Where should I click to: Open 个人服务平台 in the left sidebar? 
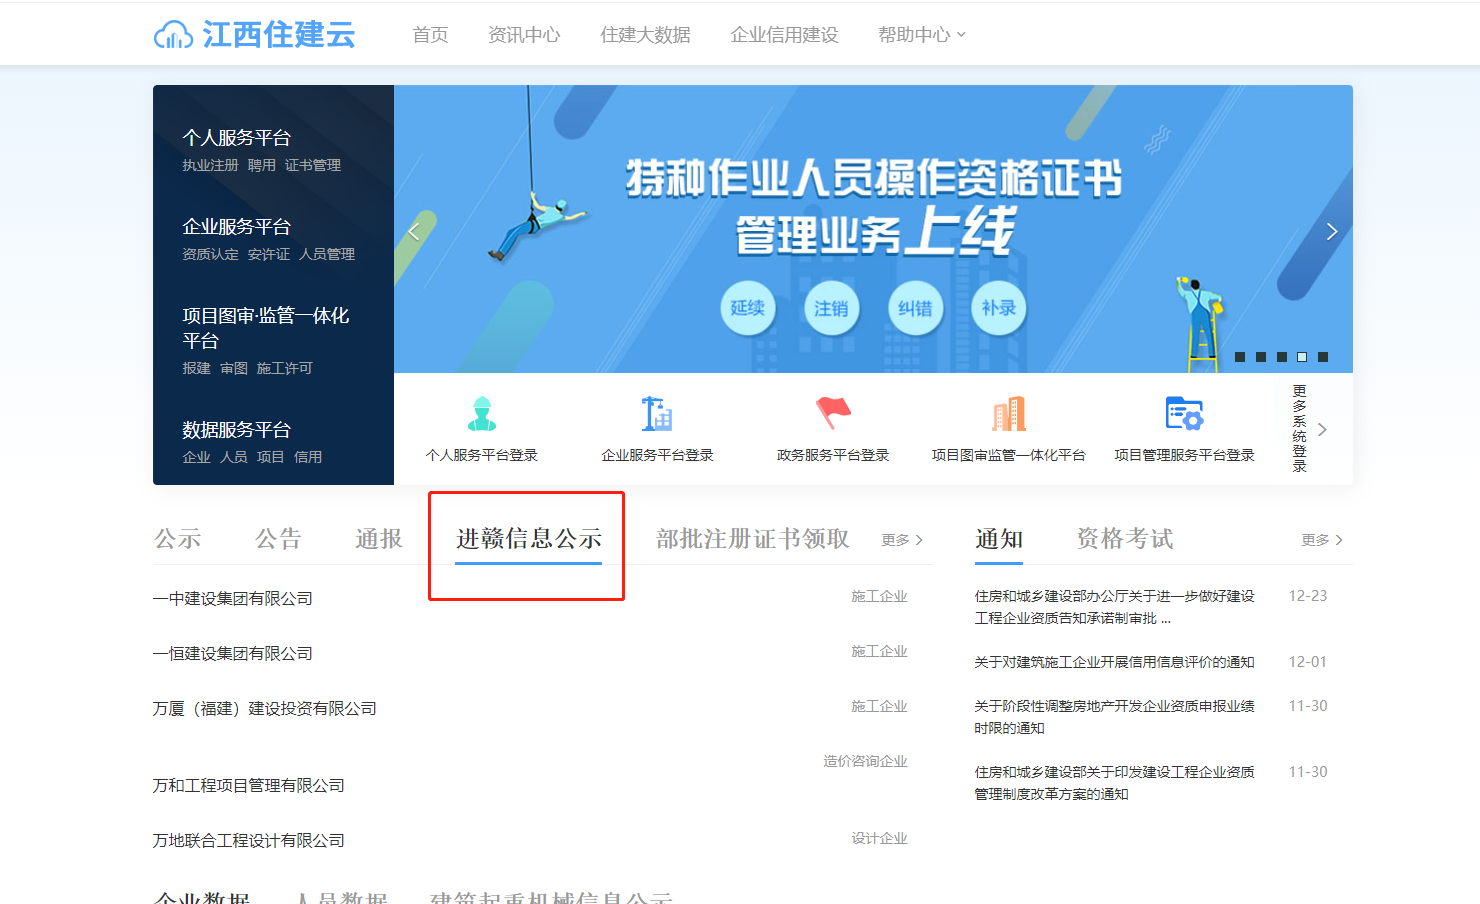click(237, 138)
